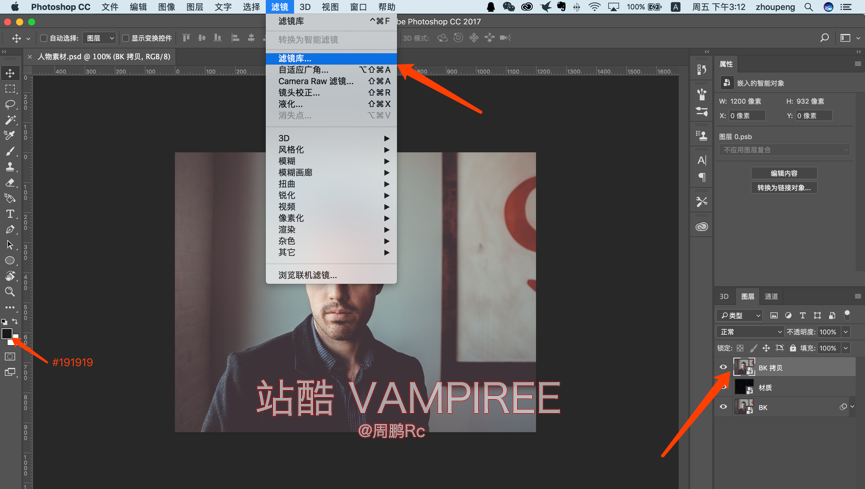
Task: Select the Paint Bucket tool
Action: tap(10, 198)
